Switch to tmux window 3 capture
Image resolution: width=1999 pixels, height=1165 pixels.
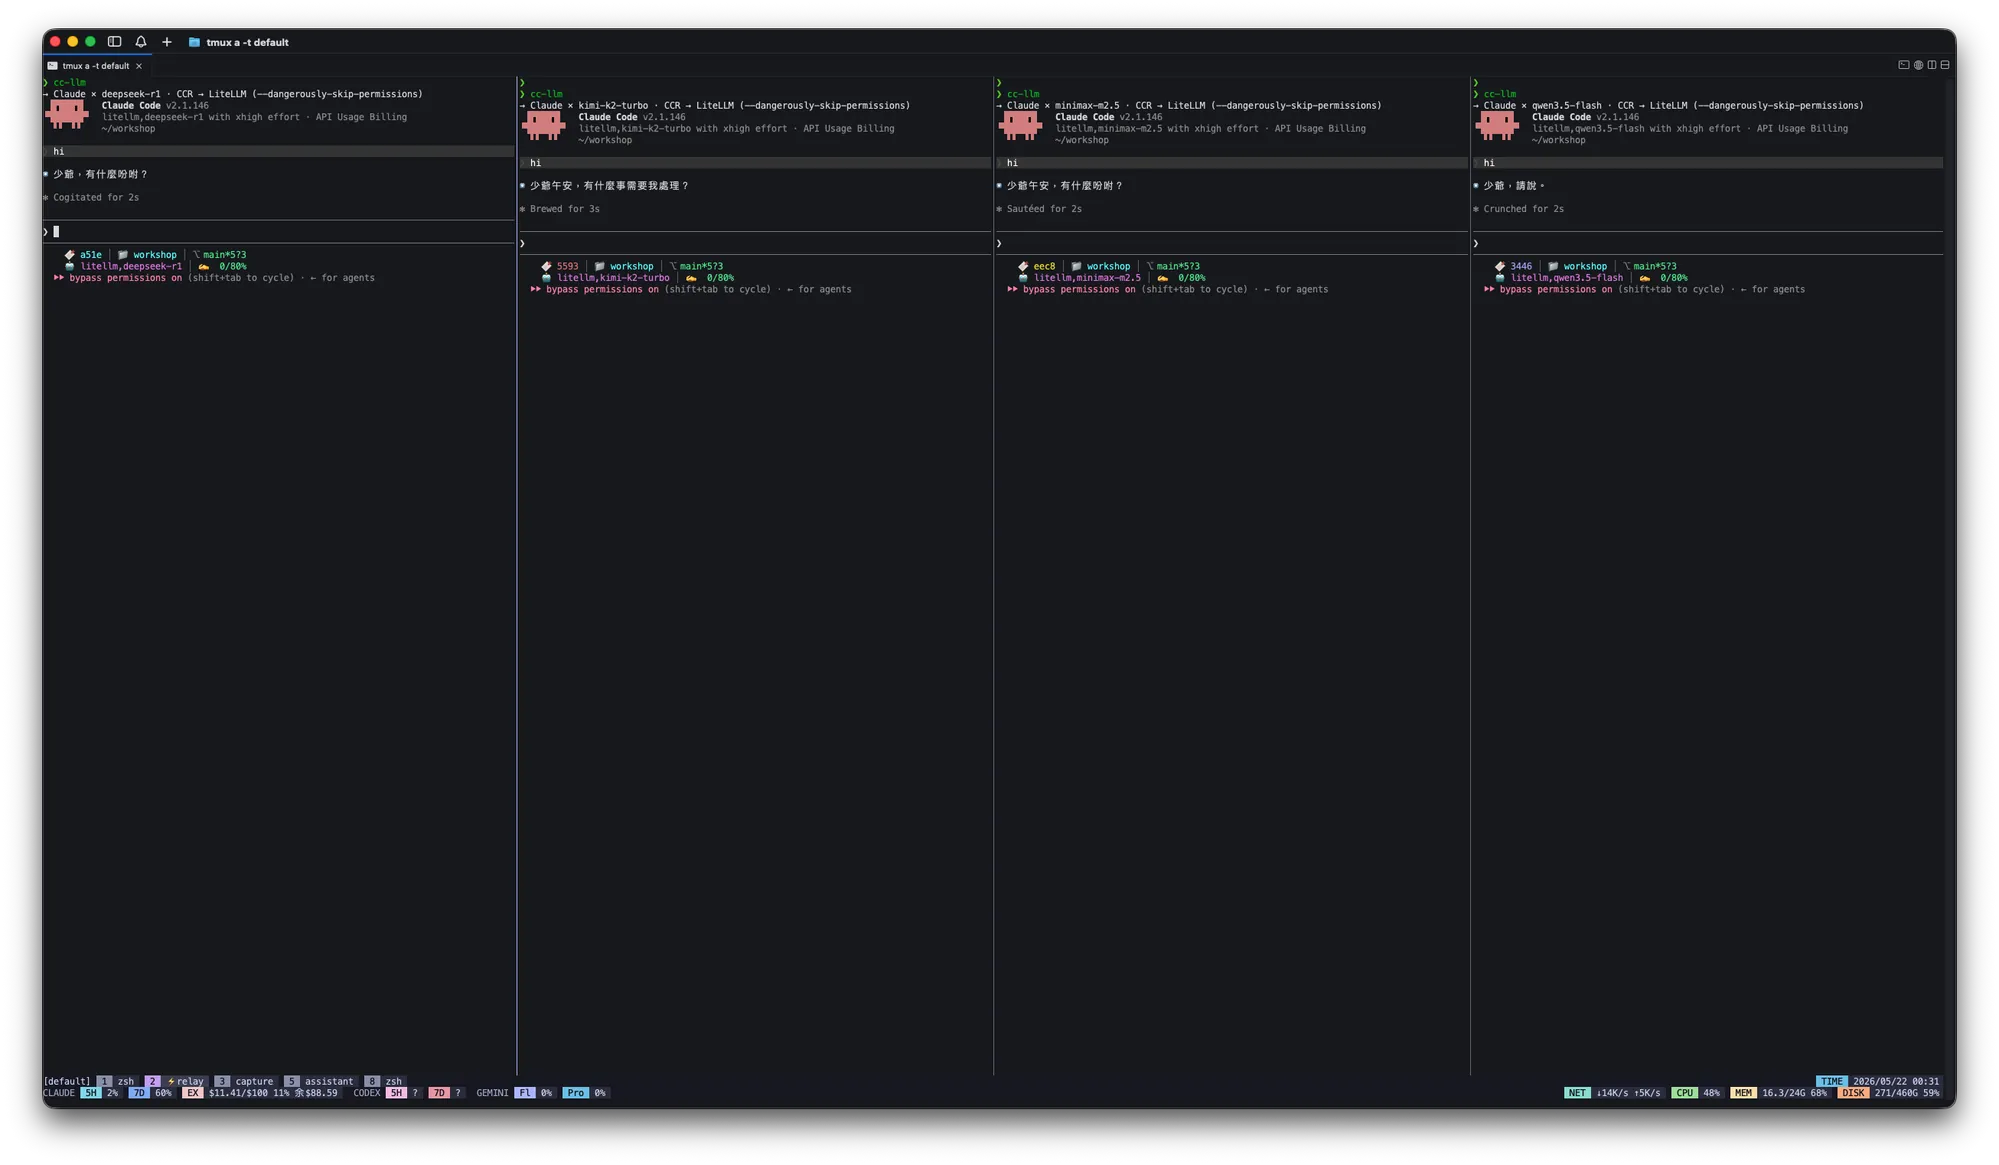(x=244, y=1081)
